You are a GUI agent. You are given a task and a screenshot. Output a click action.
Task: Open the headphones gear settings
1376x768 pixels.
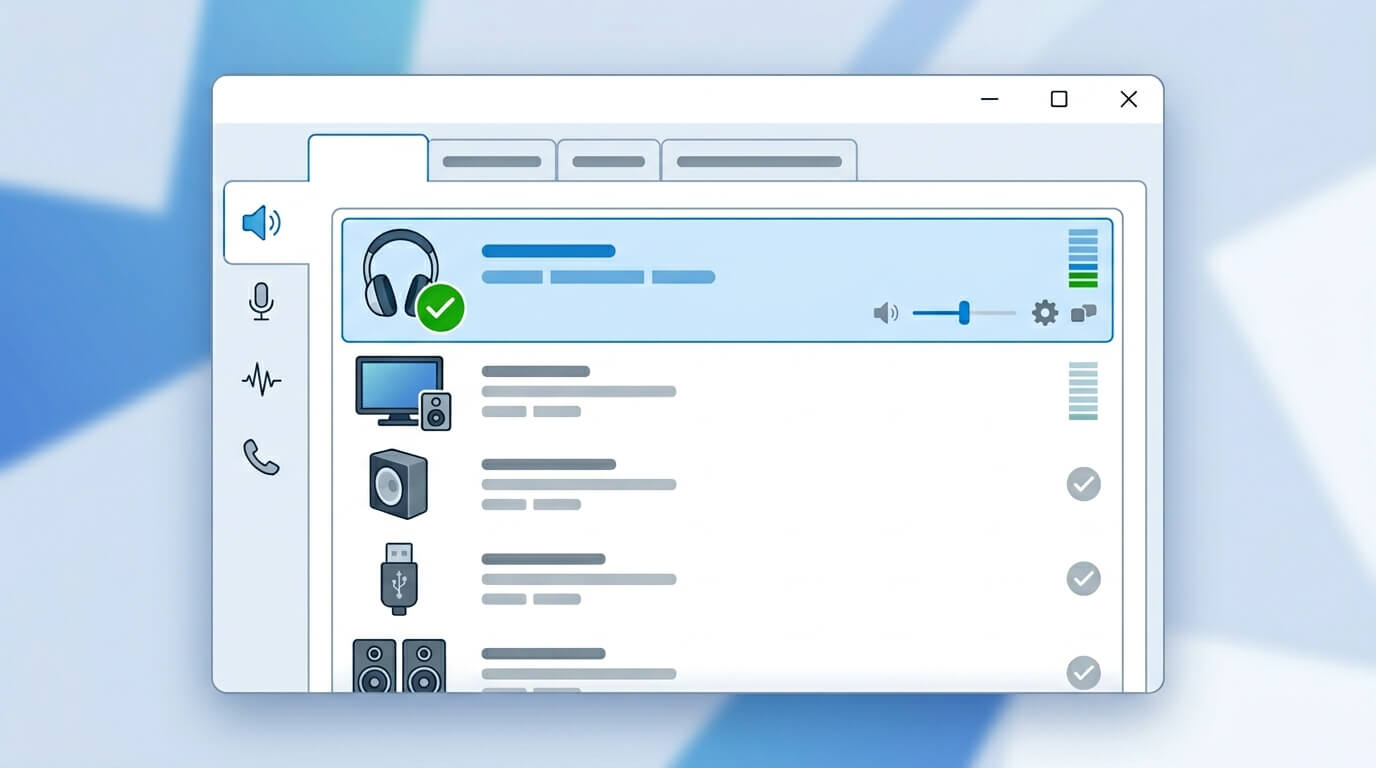click(1045, 314)
